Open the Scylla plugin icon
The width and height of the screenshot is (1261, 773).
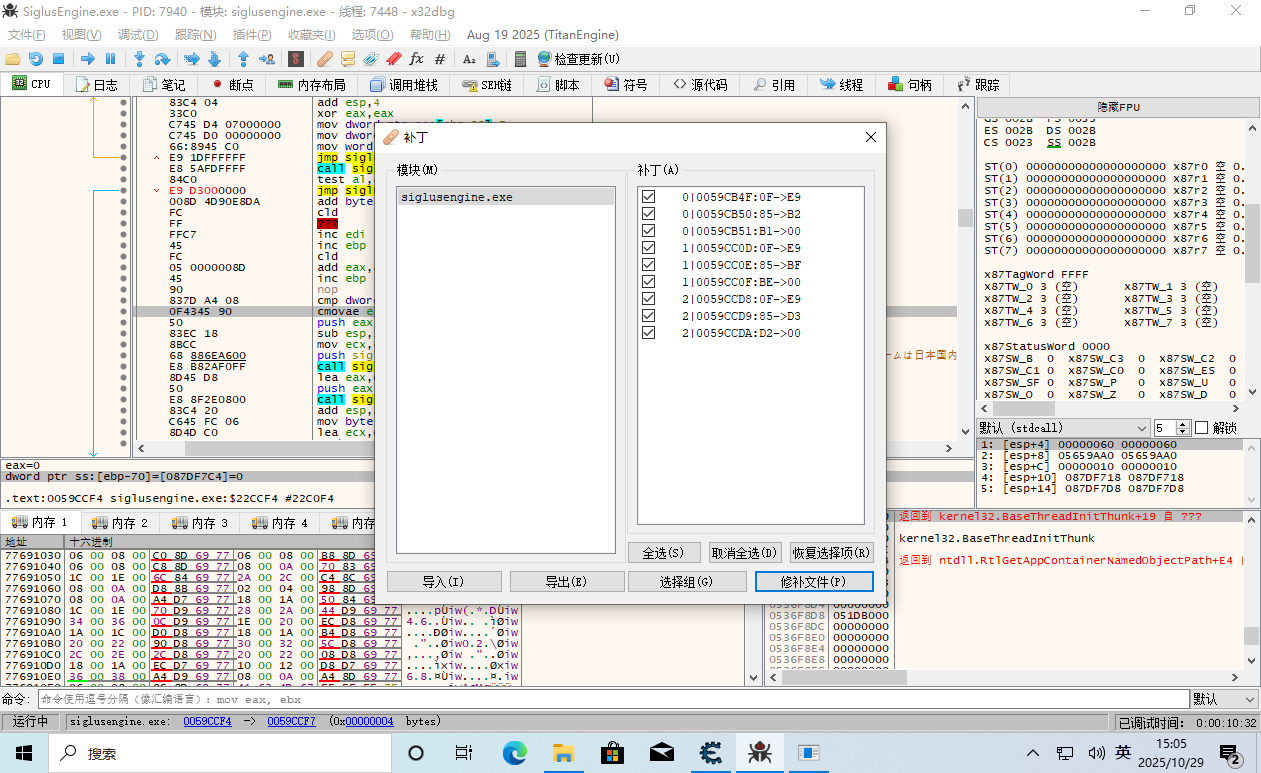(296, 59)
